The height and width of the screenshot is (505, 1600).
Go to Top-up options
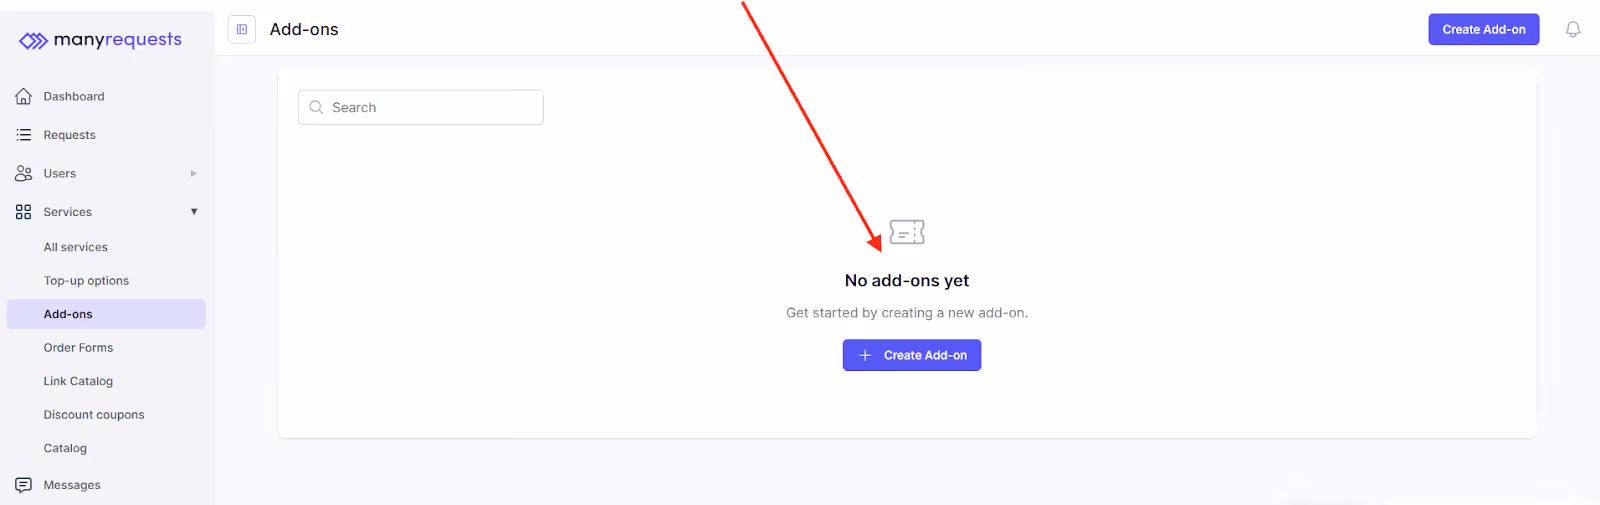click(x=86, y=281)
